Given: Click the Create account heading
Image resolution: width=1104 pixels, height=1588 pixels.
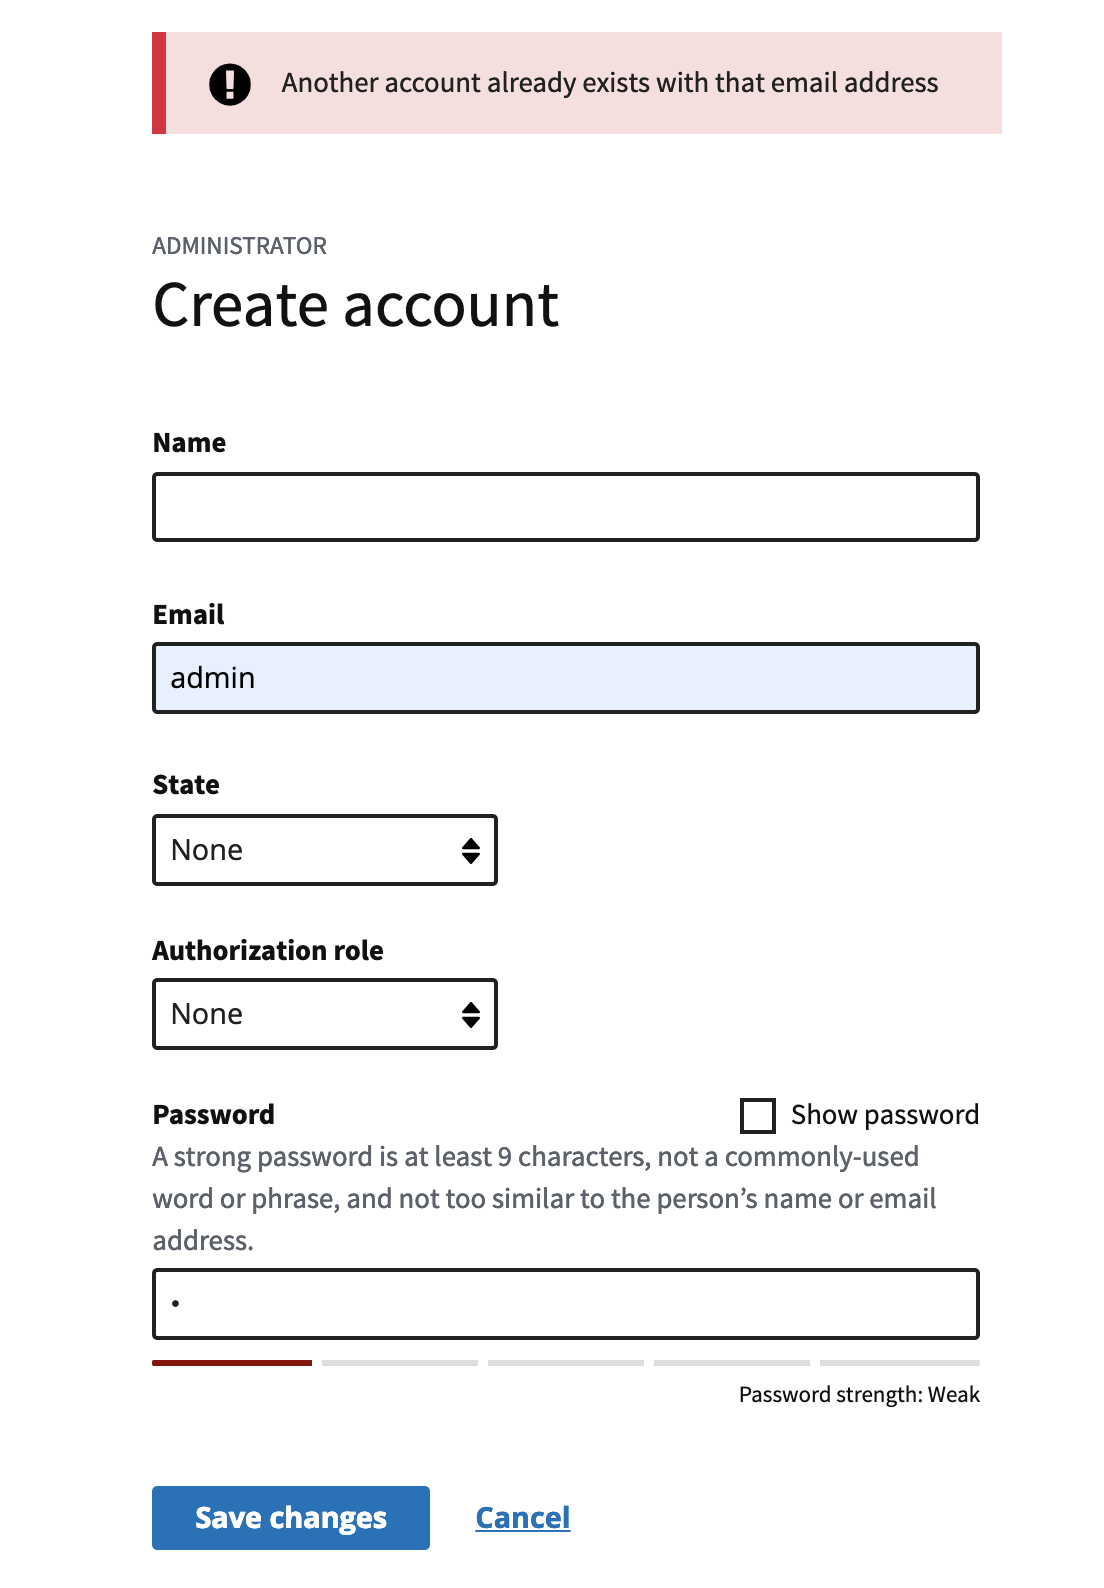Looking at the screenshot, I should pyautogui.click(x=355, y=305).
